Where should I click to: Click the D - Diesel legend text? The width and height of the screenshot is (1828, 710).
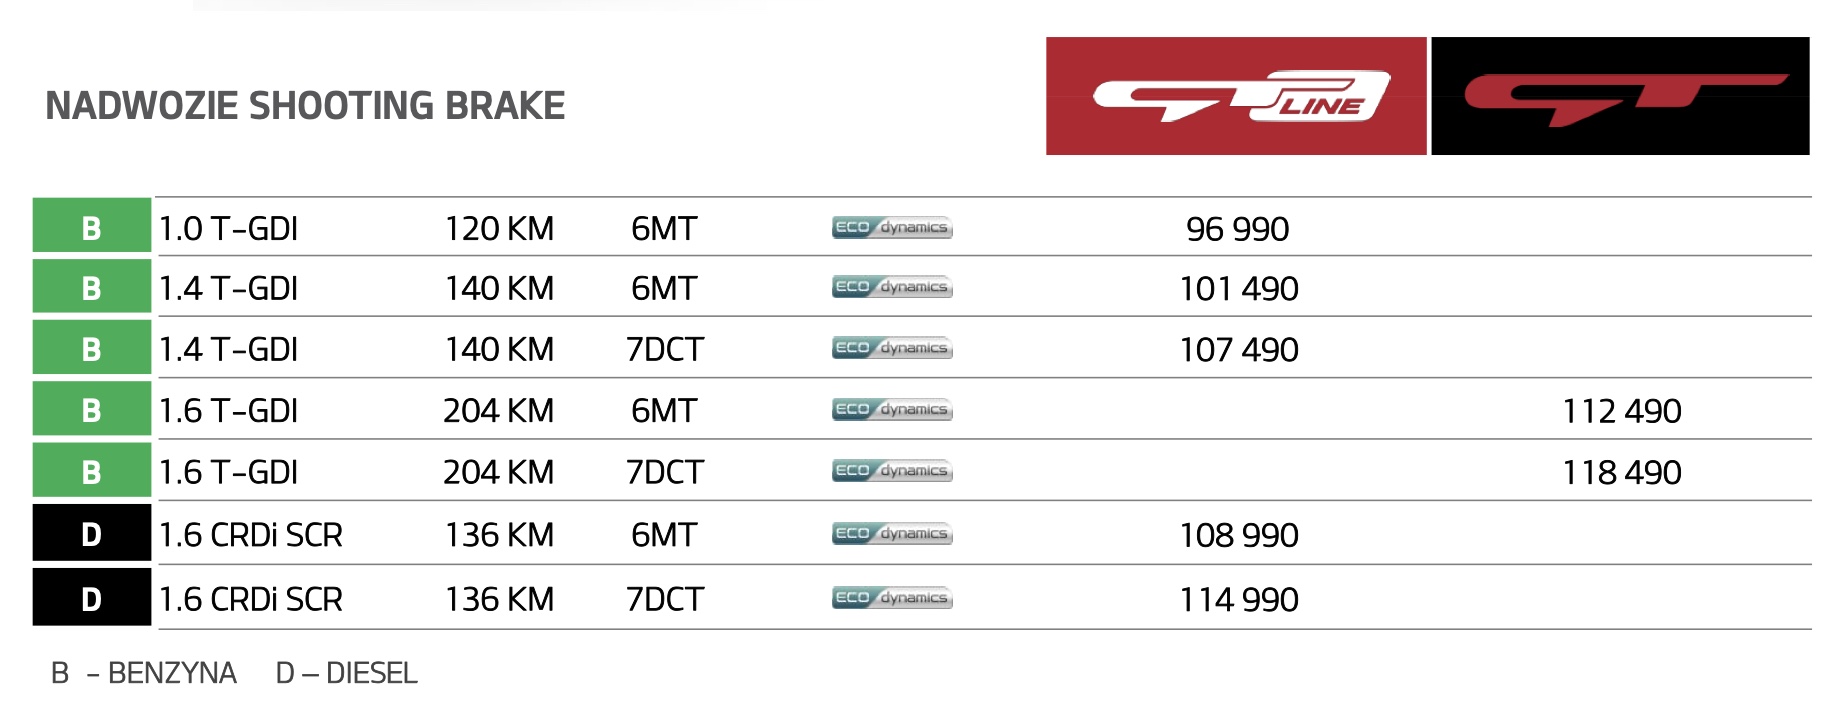click(346, 673)
